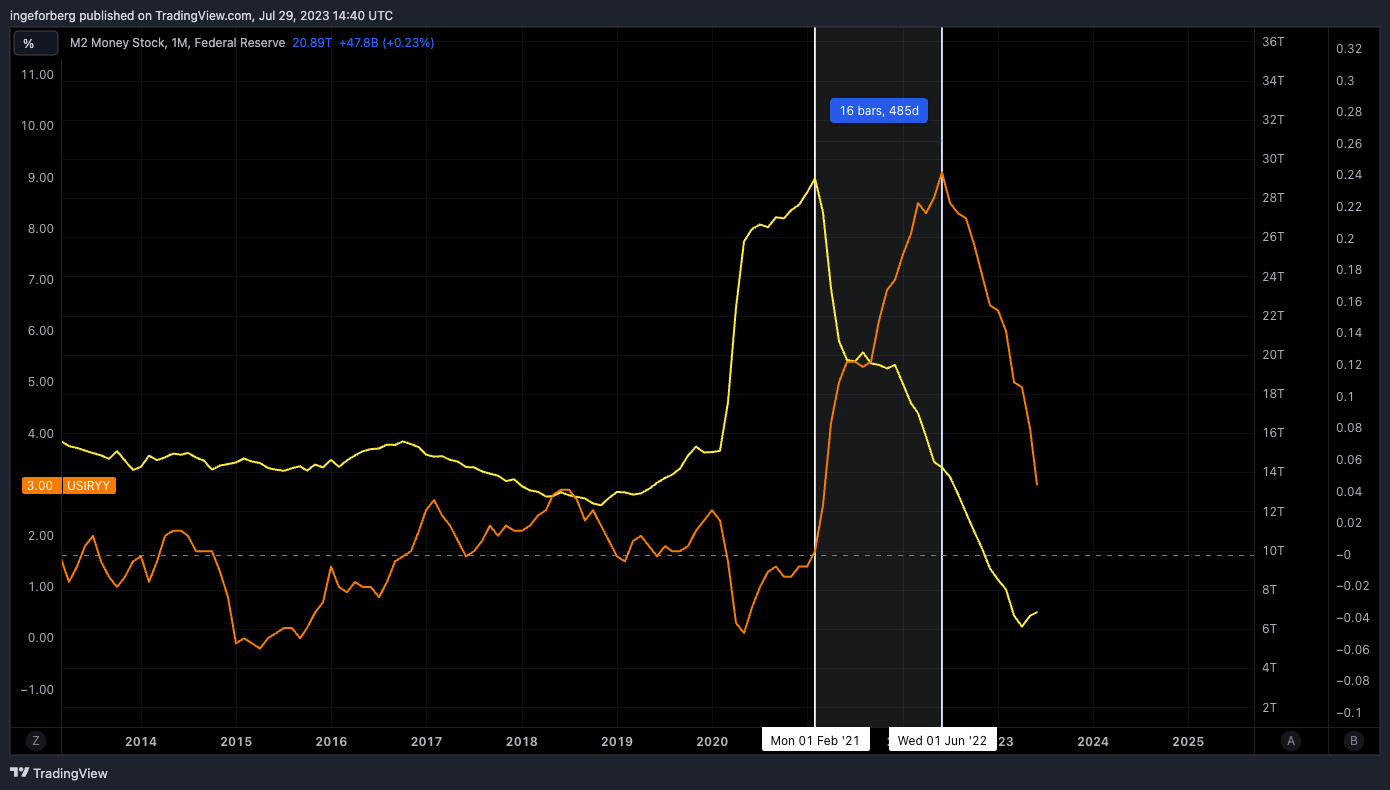1390x790 pixels.
Task: Click the 20.89T legend value
Action: (311, 43)
